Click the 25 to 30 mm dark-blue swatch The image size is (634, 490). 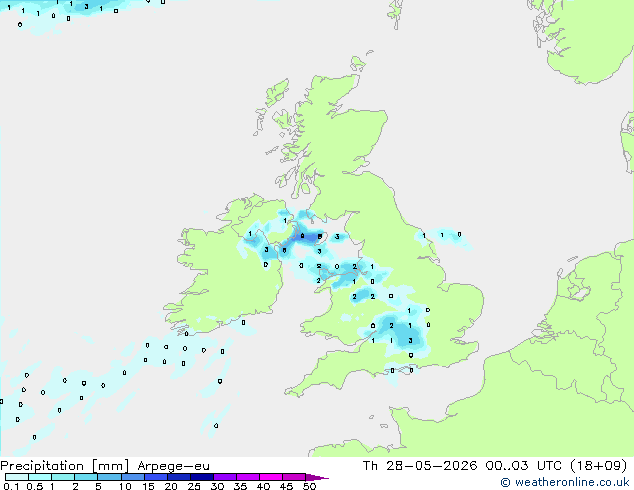[x=201, y=477]
